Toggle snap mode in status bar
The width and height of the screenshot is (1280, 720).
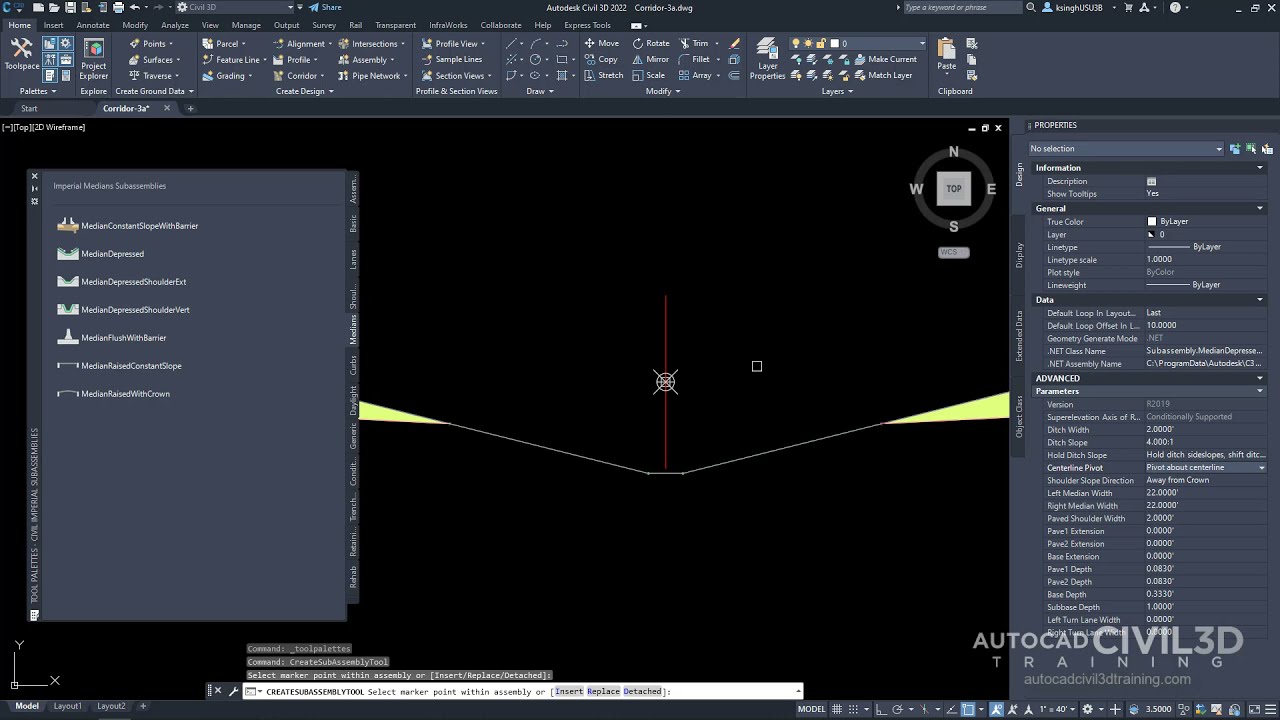coord(854,709)
